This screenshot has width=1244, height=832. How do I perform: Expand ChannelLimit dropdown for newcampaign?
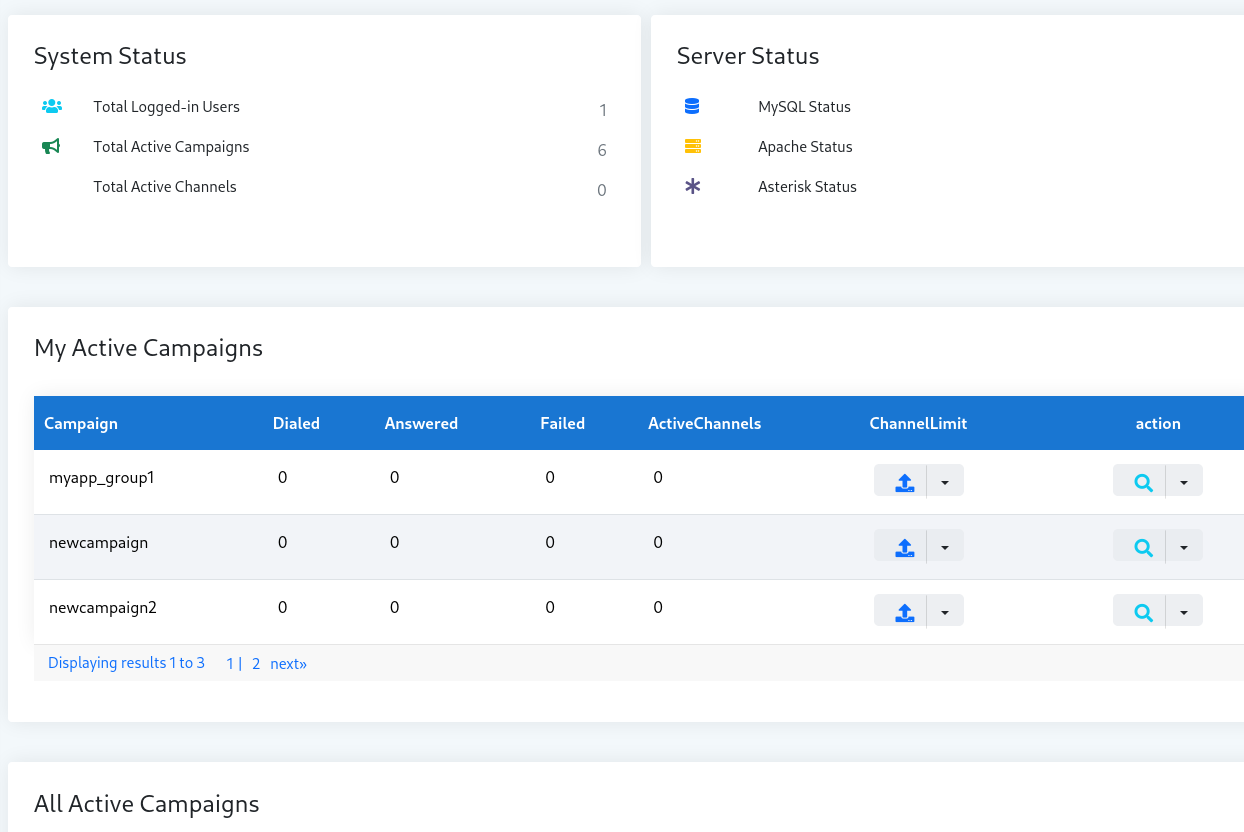945,546
